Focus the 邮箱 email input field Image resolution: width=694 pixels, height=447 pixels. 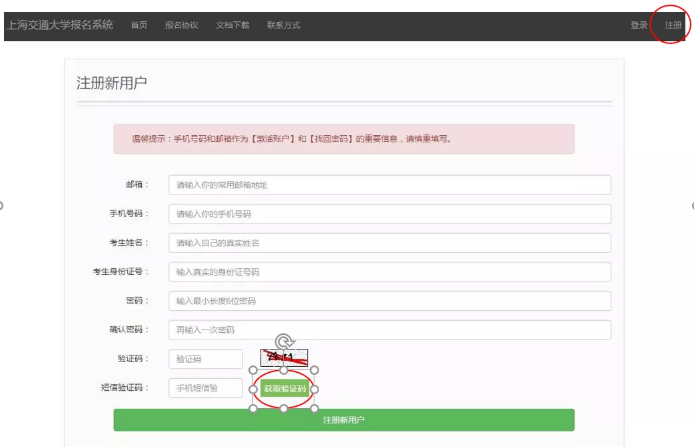pyautogui.click(x=389, y=185)
